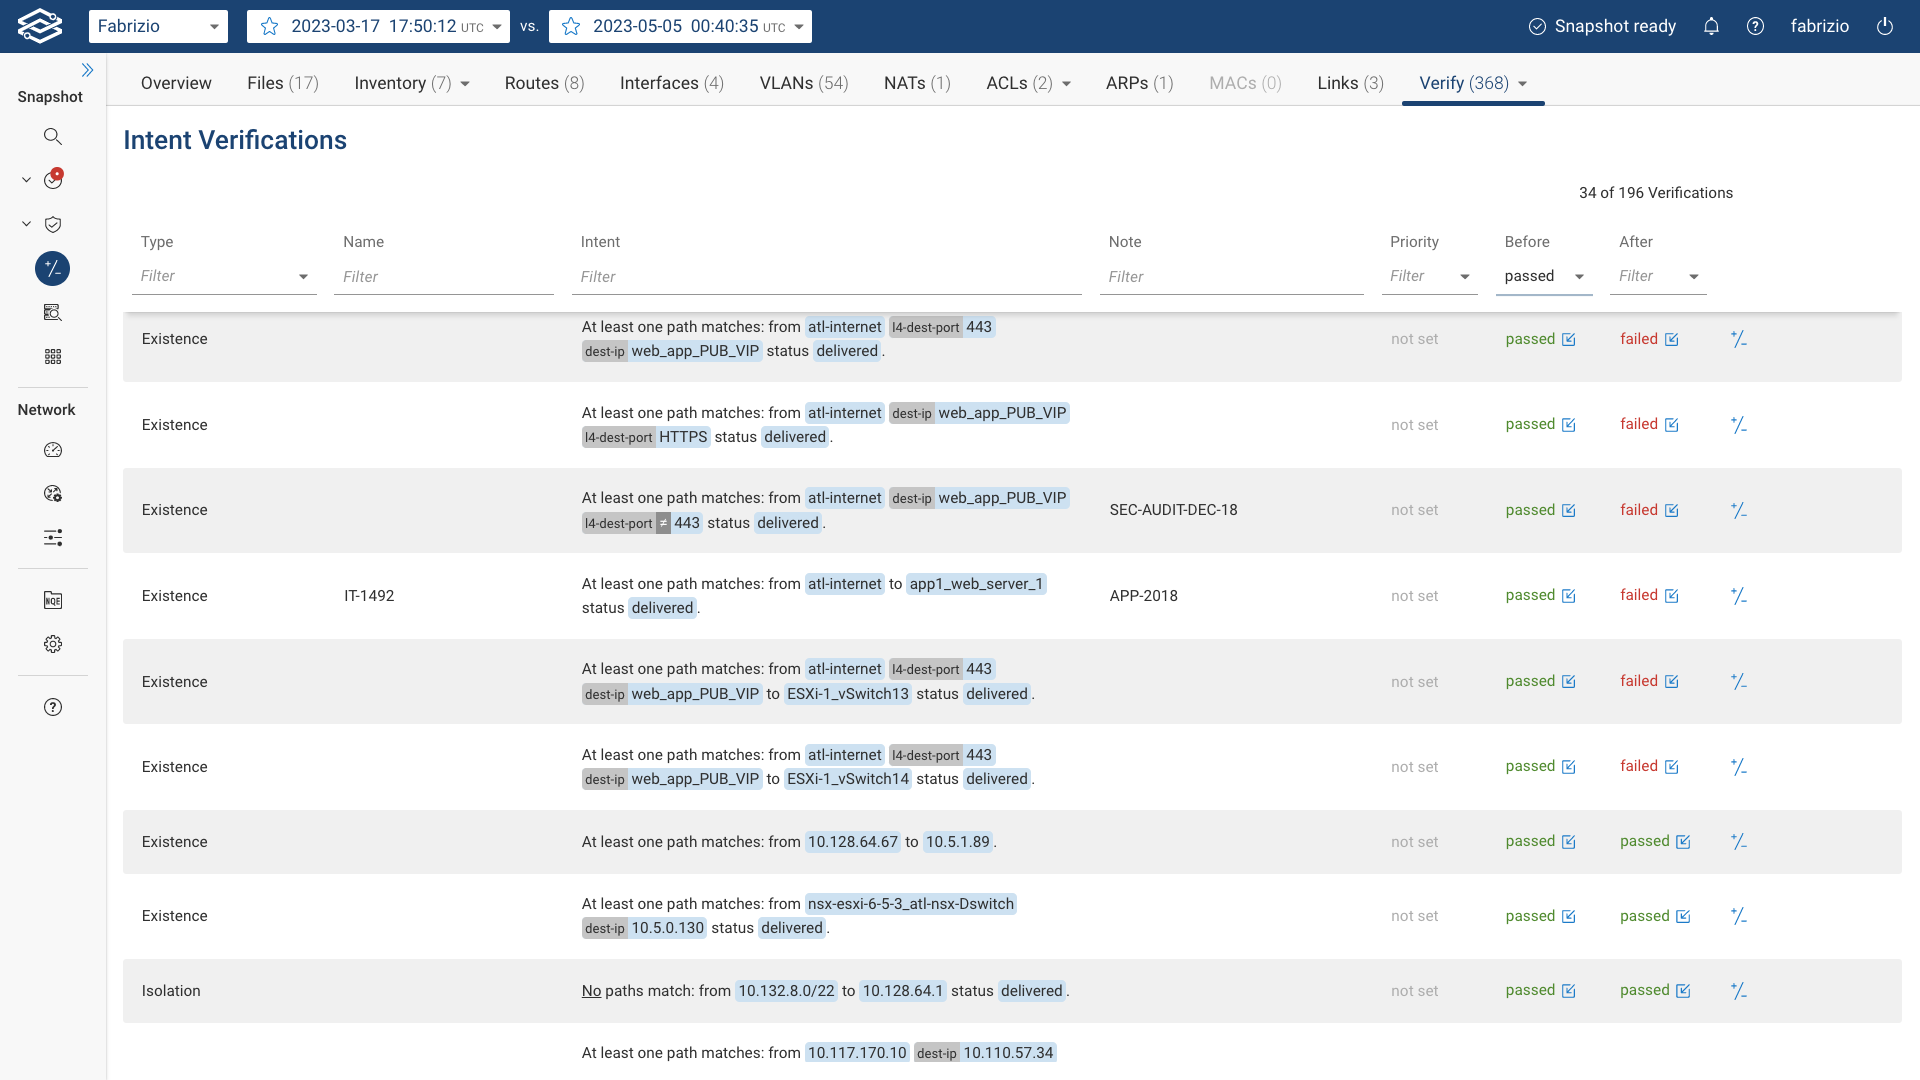This screenshot has height=1080, width=1920.
Task: Click the diff icon on IT-1492 row
Action: coord(1738,596)
